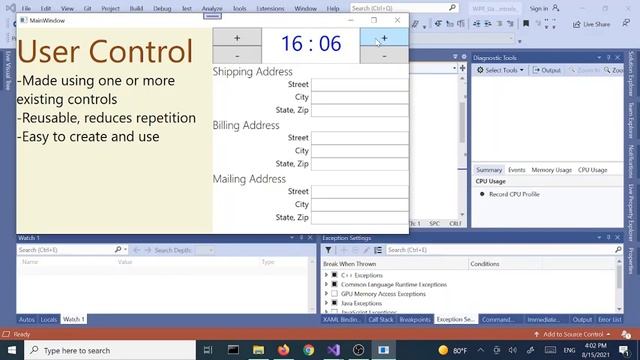
Task: Focus the Mailing Address State, Zip field
Action: (360, 218)
